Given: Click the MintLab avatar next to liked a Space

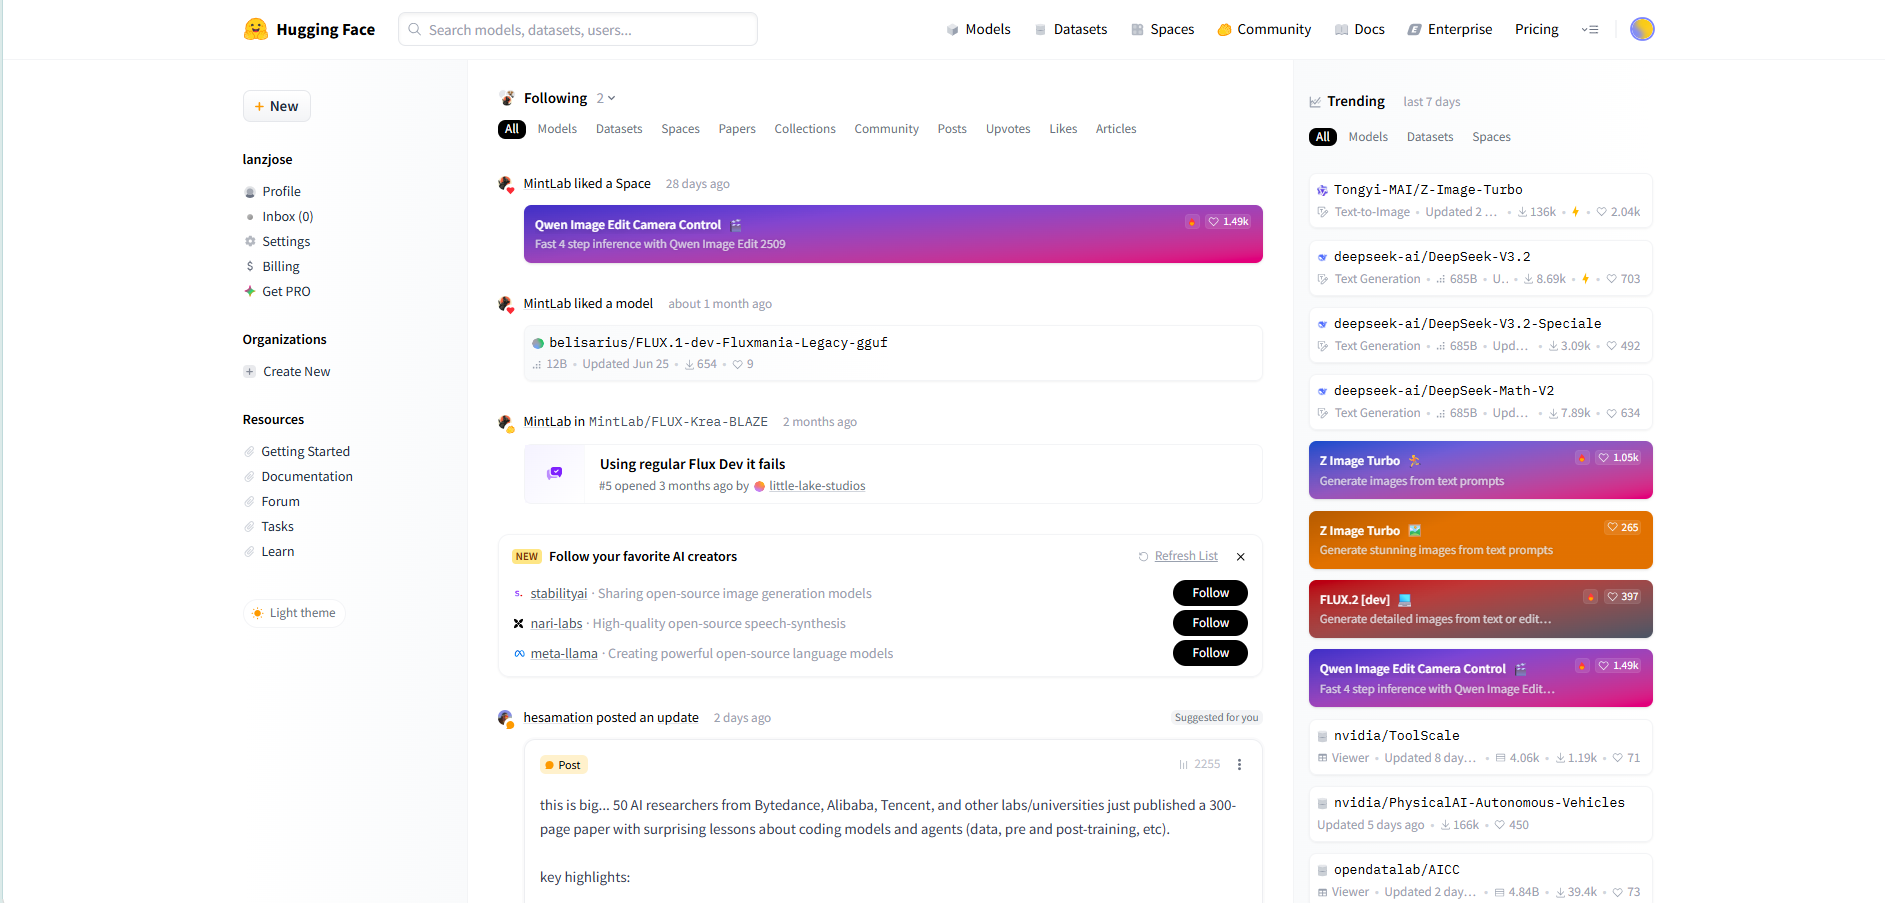Looking at the screenshot, I should [506, 184].
